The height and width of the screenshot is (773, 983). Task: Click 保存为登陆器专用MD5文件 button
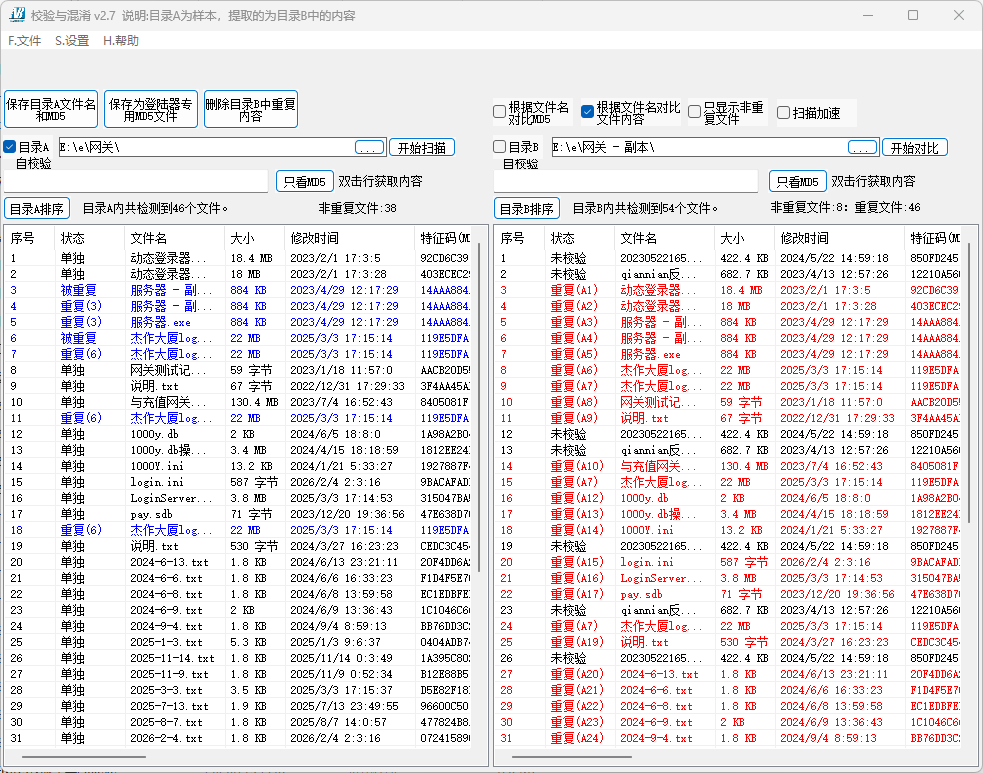pyautogui.click(x=150, y=109)
